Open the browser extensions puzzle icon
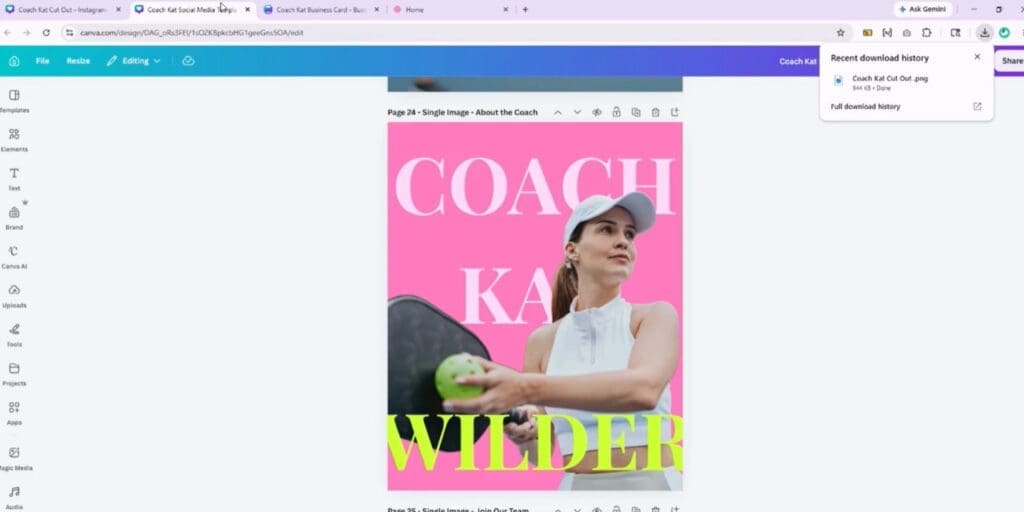1024x512 pixels. tap(926, 33)
